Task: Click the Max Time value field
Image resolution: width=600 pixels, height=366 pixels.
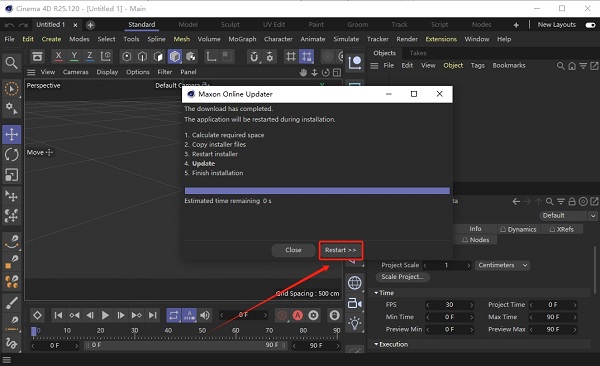Action: pyautogui.click(x=553, y=317)
